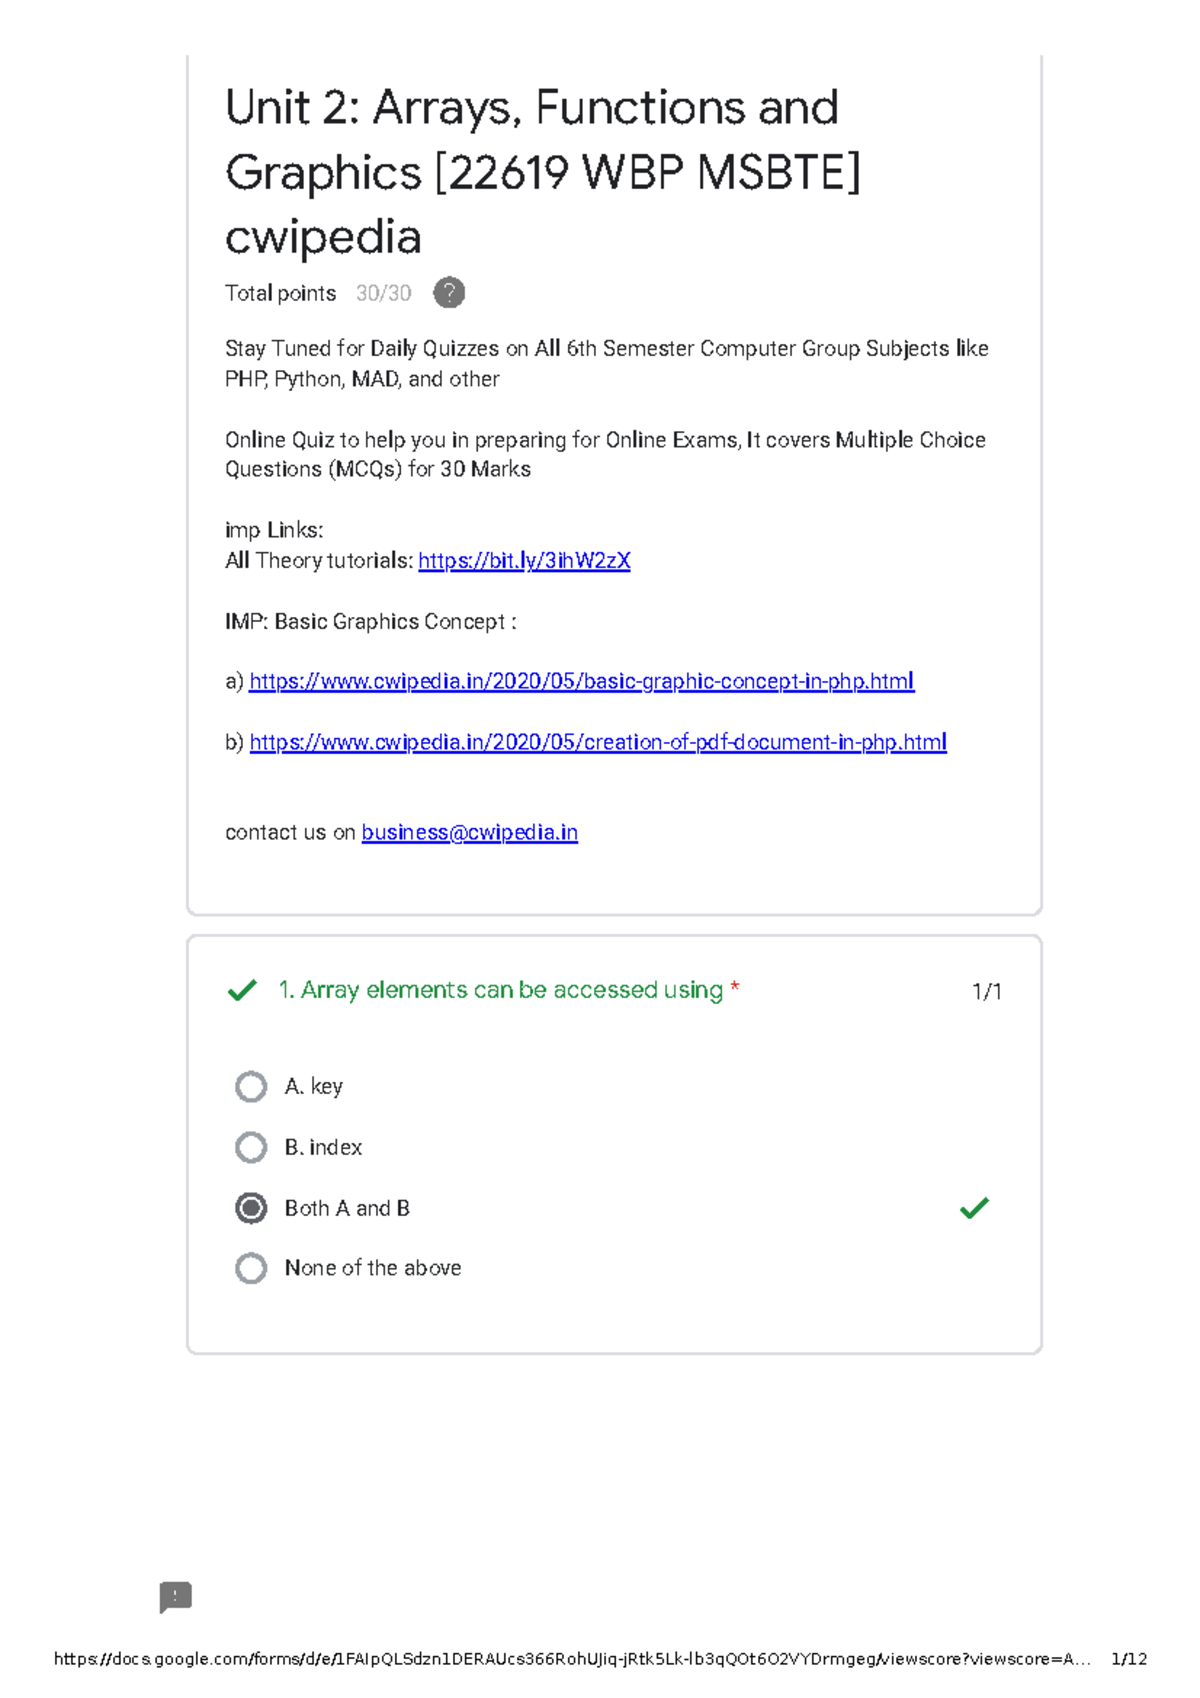Select 'Both A and B' radio option
The width and height of the screenshot is (1200, 1698).
[x=251, y=1208]
